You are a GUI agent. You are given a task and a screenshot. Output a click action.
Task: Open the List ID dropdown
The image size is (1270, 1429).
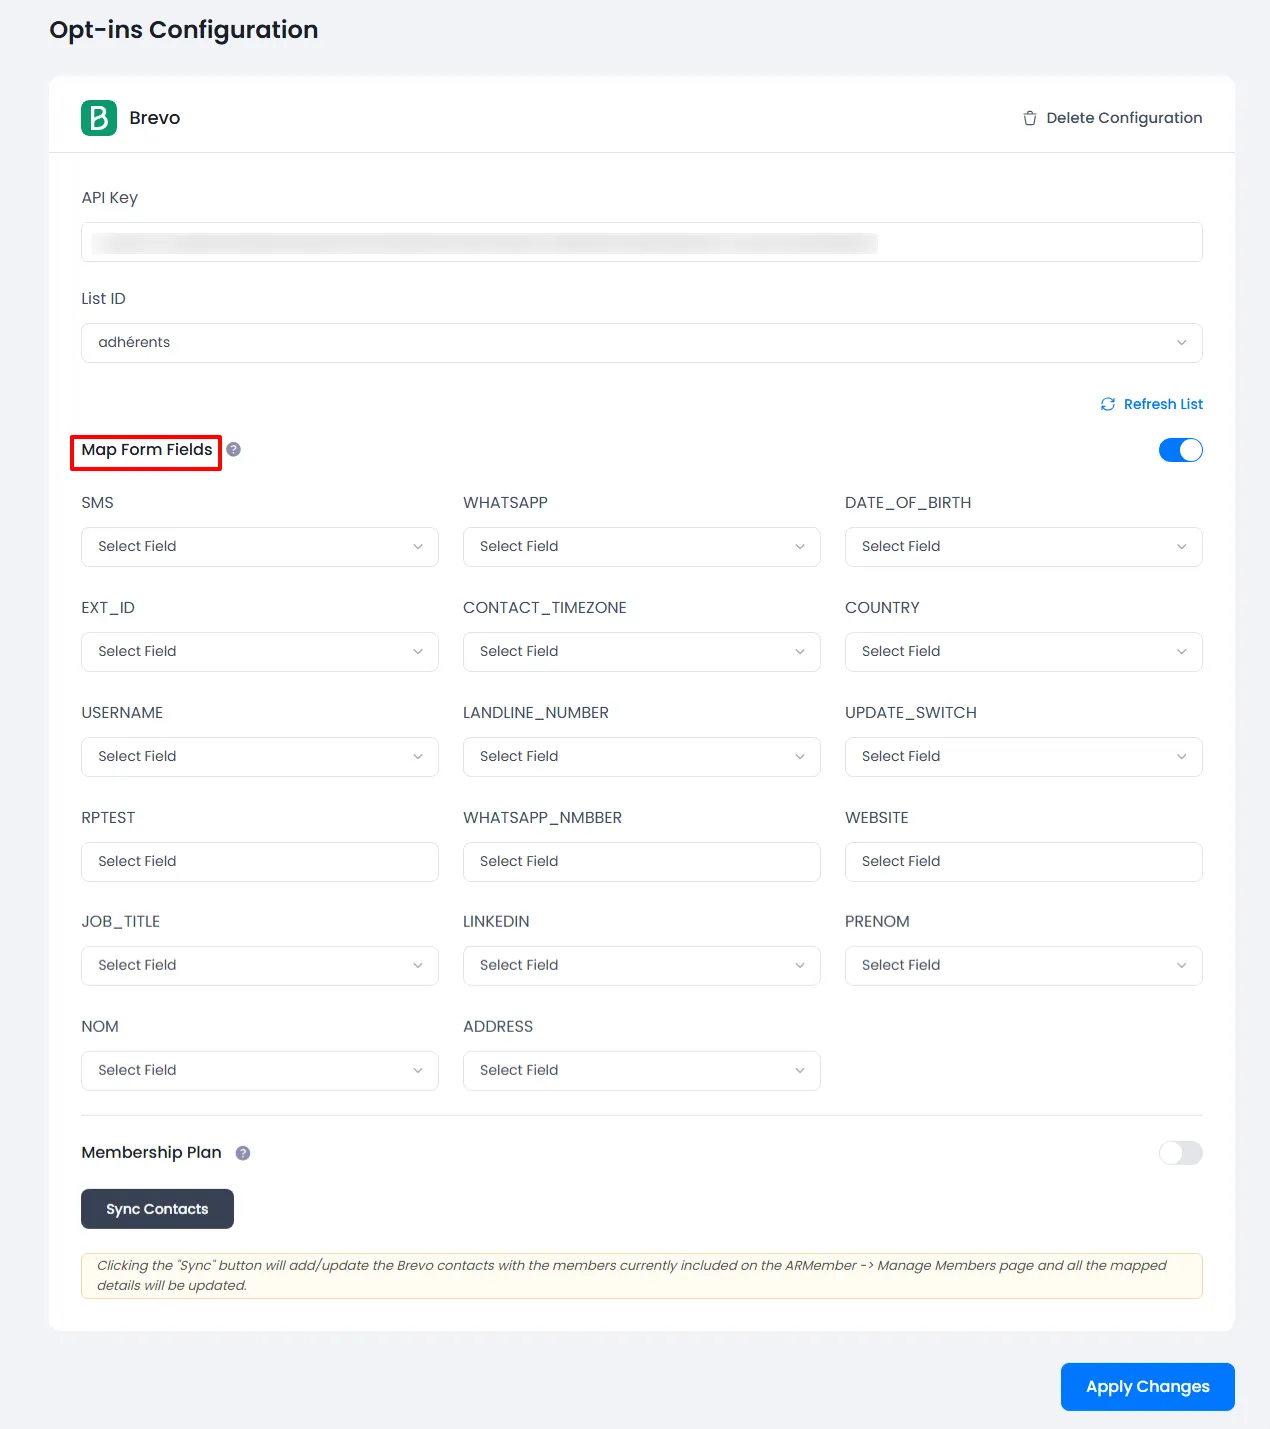click(641, 343)
